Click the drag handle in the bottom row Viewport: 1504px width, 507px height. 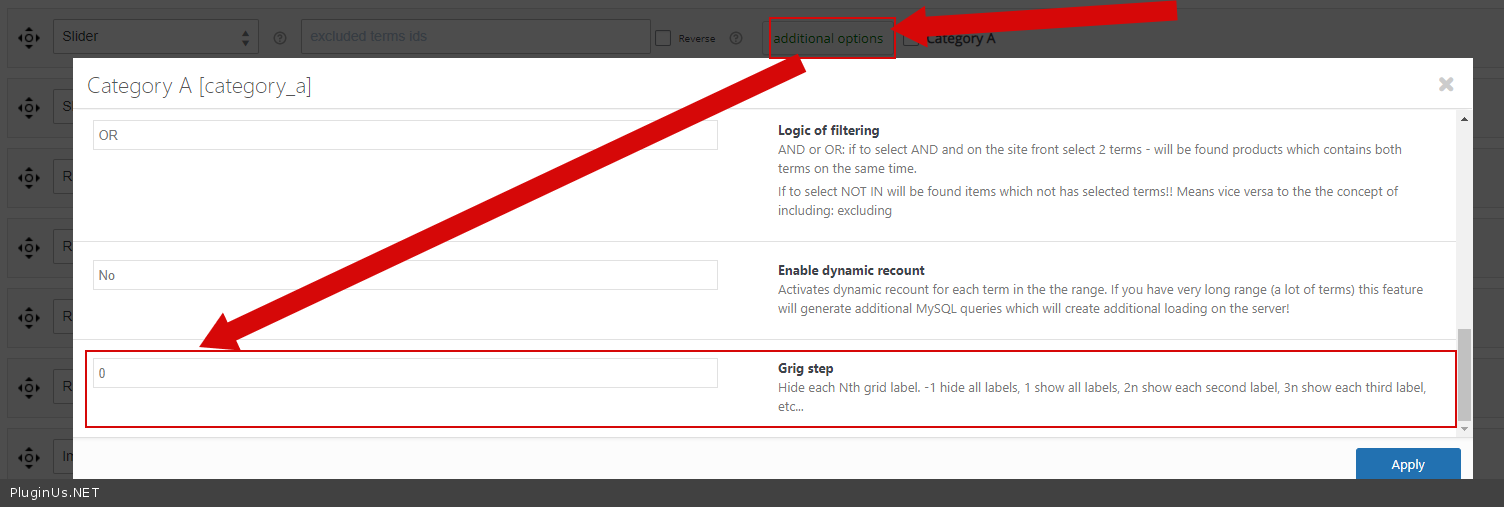29,457
